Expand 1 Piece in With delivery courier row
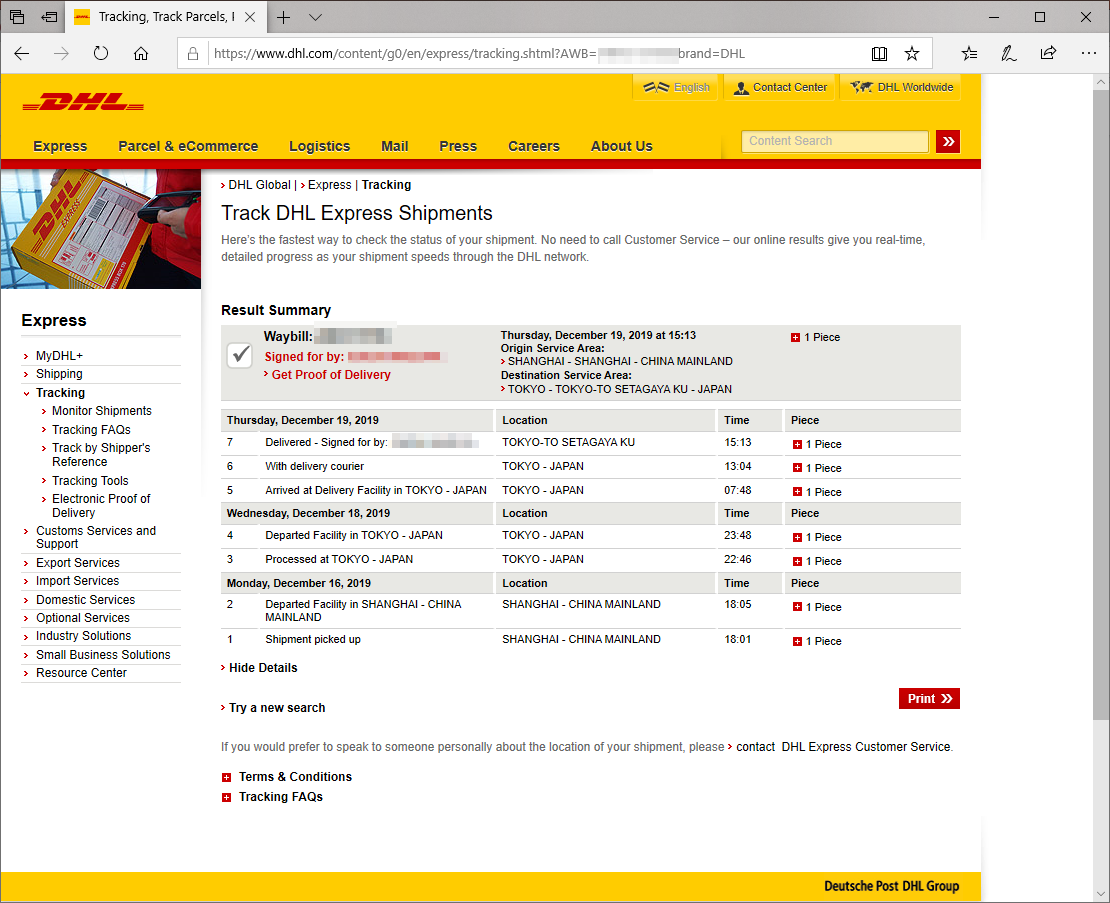 point(797,468)
